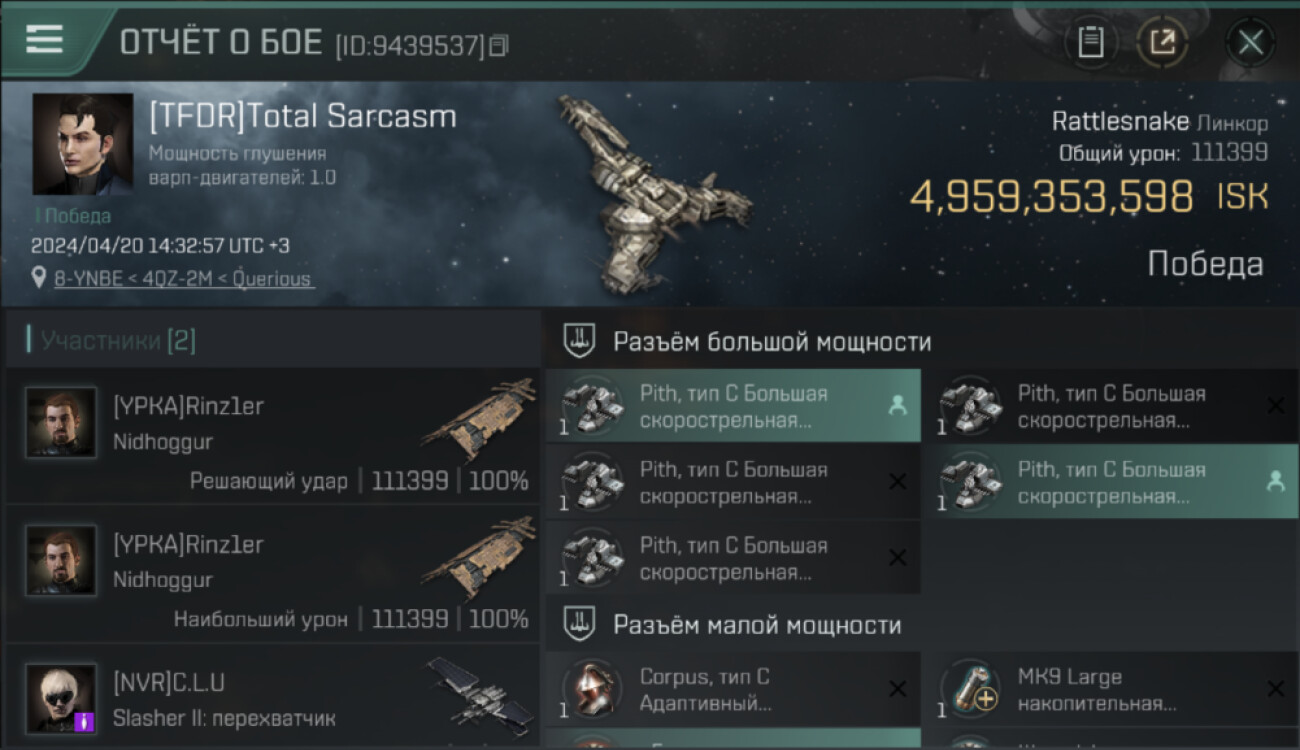This screenshot has width=1300, height=750.
Task: Copy the battle report ID icon
Action: [498, 45]
